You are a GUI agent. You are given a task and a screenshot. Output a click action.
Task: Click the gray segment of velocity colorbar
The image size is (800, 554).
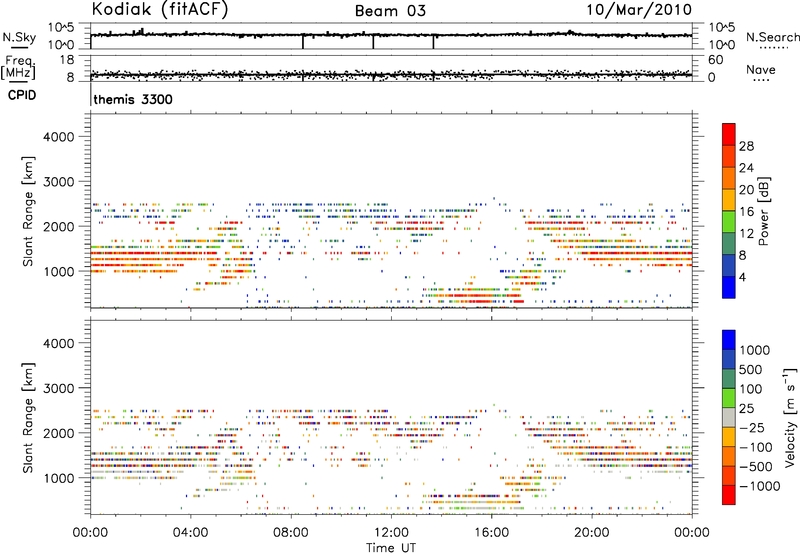pos(729,417)
